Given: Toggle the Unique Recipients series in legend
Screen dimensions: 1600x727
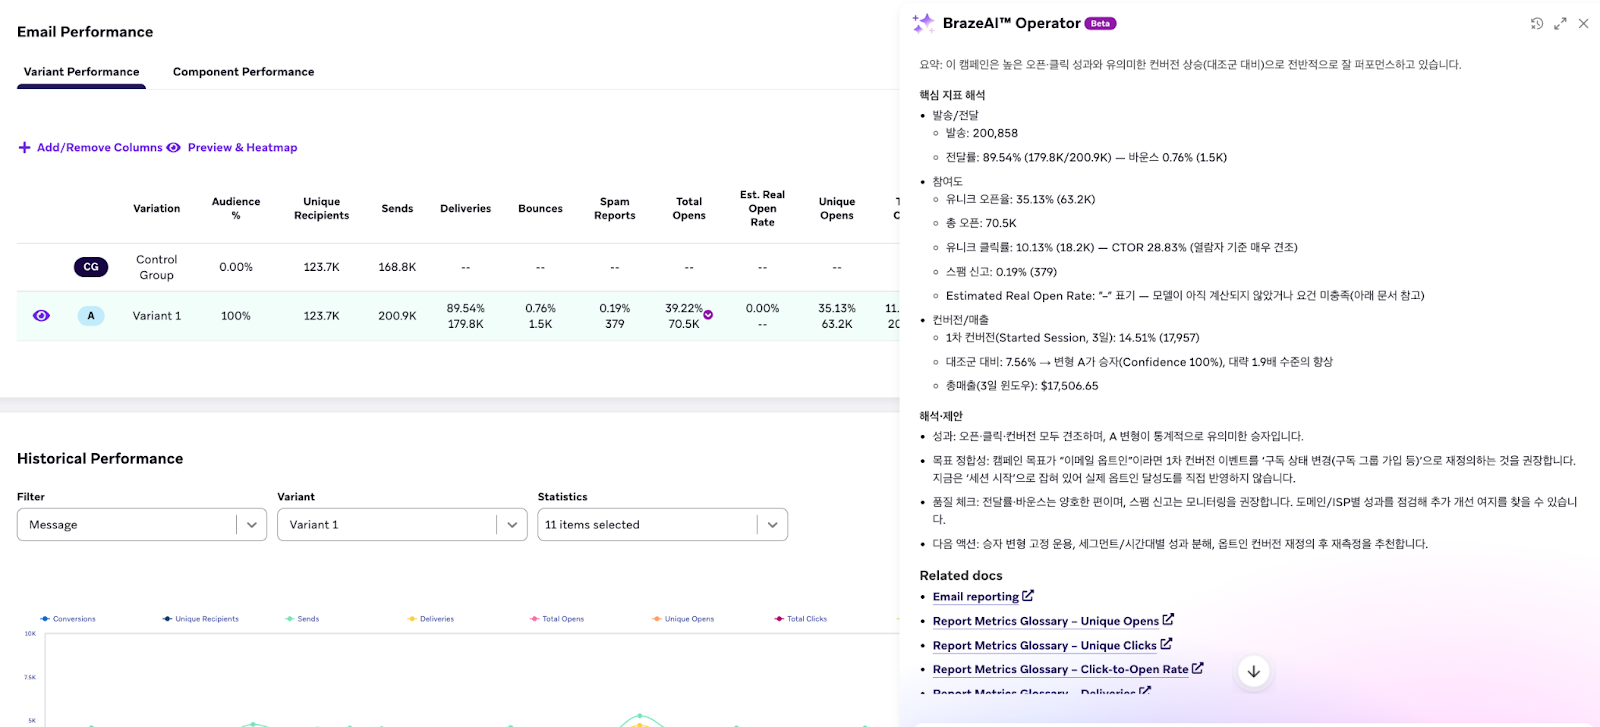Looking at the screenshot, I should (201, 619).
